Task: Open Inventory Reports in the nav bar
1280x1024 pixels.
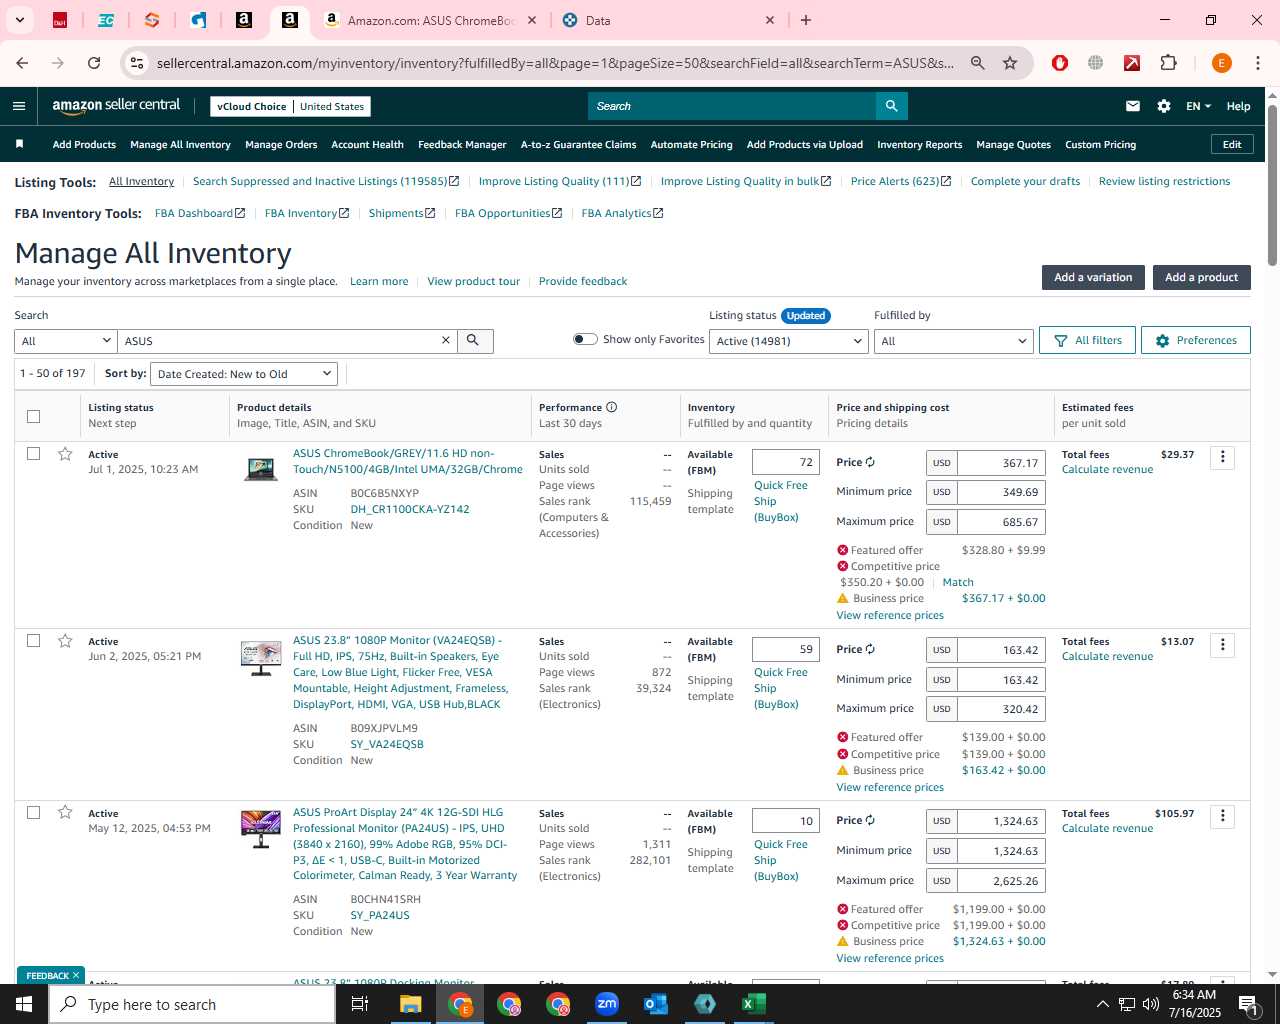Action: (x=919, y=145)
